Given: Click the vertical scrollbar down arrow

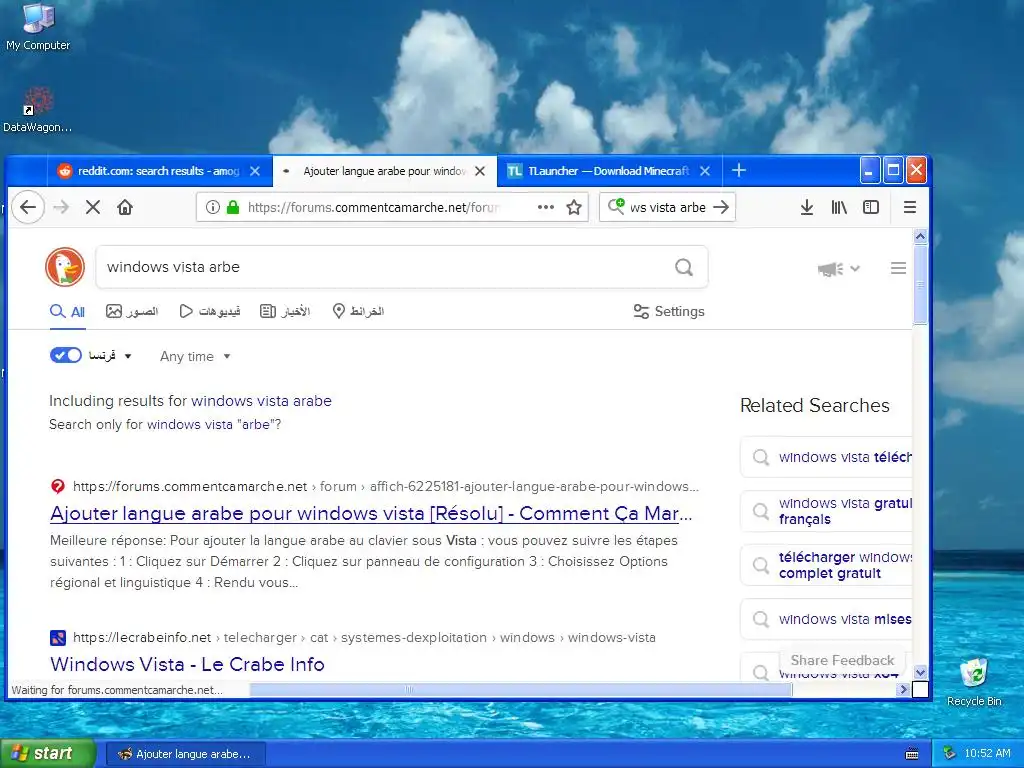Looking at the screenshot, I should pos(920,673).
